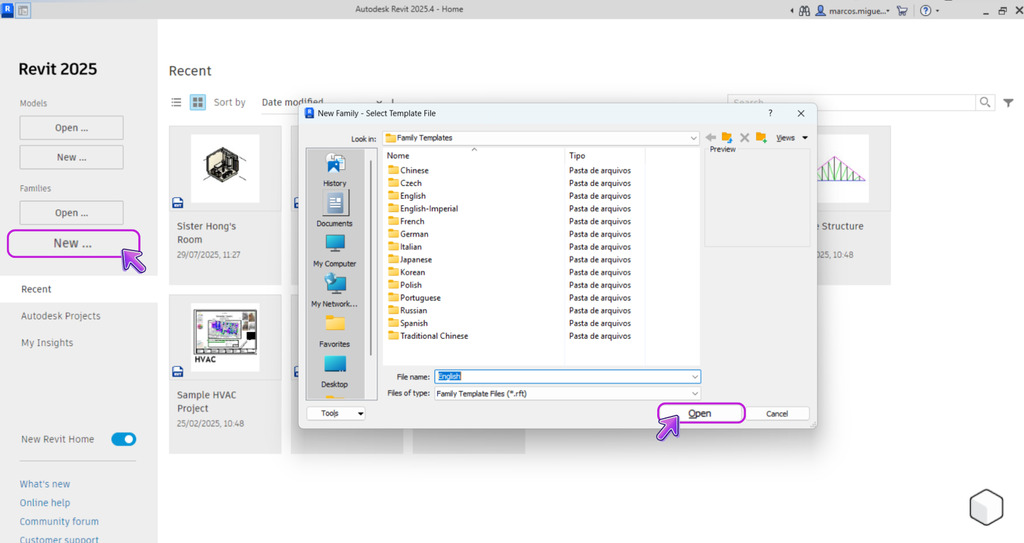Switch to grid view icon in Recent

[x=197, y=102]
